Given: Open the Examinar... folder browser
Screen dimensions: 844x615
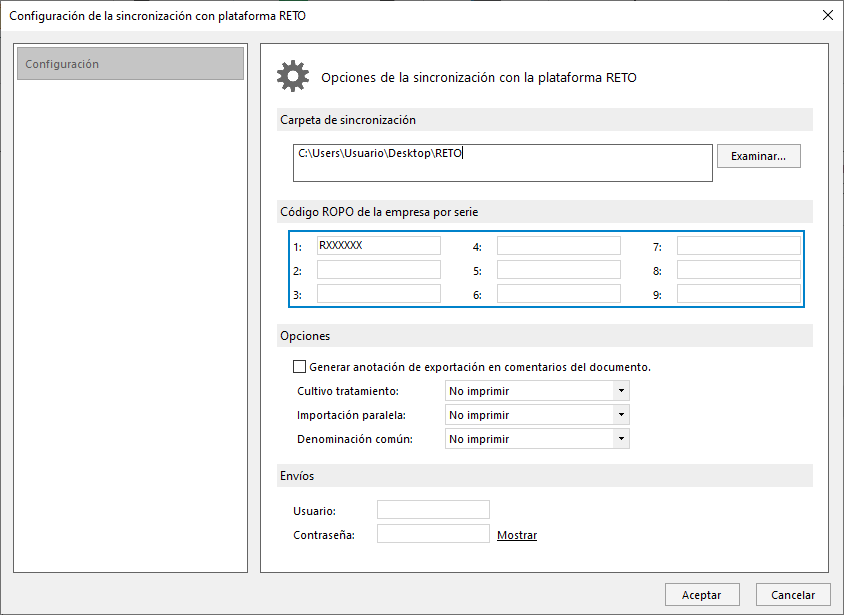Looking at the screenshot, I should (x=758, y=156).
